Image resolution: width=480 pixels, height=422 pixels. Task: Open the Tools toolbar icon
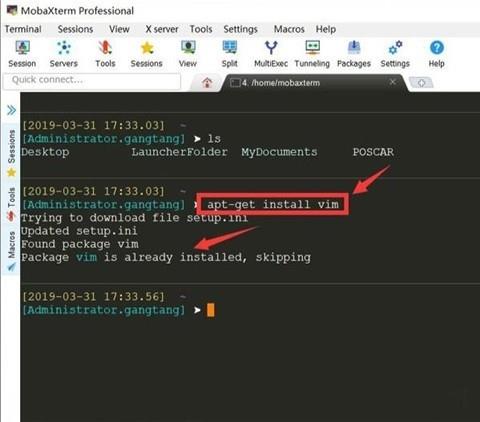(x=105, y=54)
